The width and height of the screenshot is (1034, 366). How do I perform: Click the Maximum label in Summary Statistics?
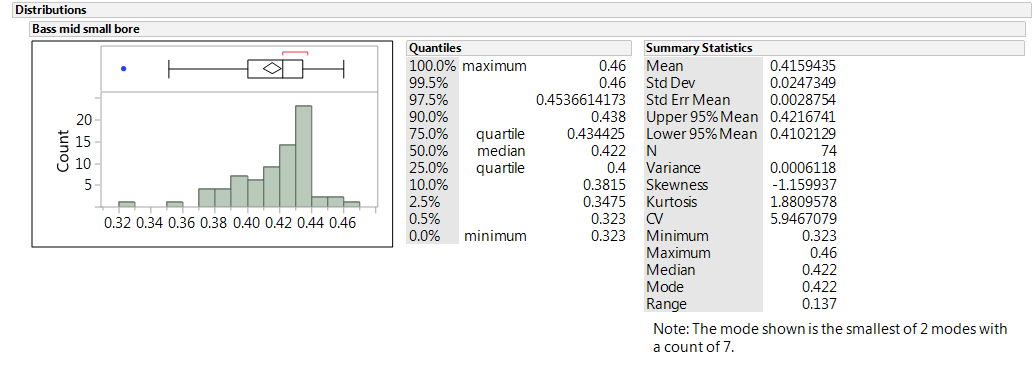click(x=679, y=253)
